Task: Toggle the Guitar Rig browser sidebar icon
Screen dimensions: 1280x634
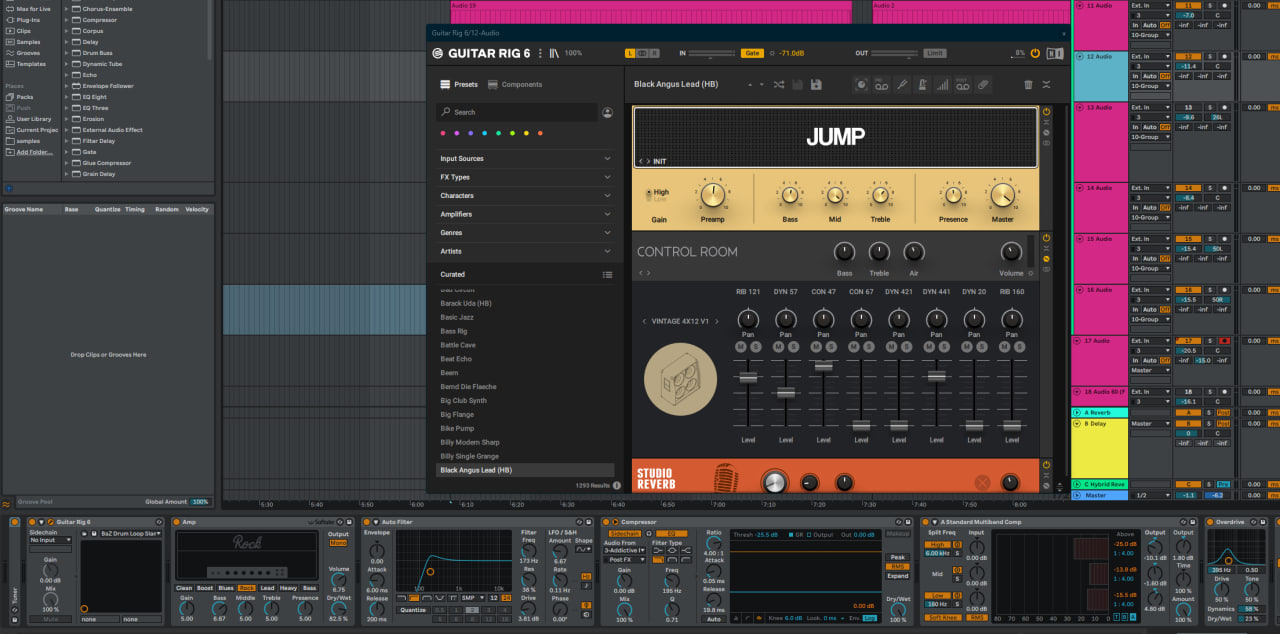Action: [x=554, y=53]
